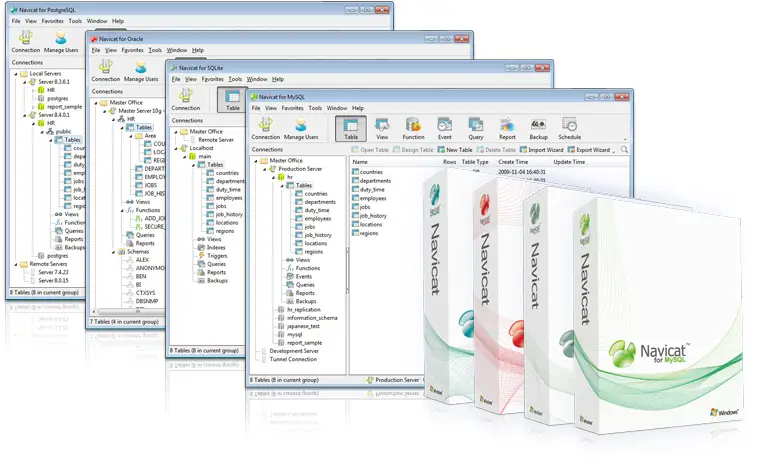Viewport: 765px width, 467px height.
Task: Open View tool in MySQL window toolbar
Action: coord(382,129)
